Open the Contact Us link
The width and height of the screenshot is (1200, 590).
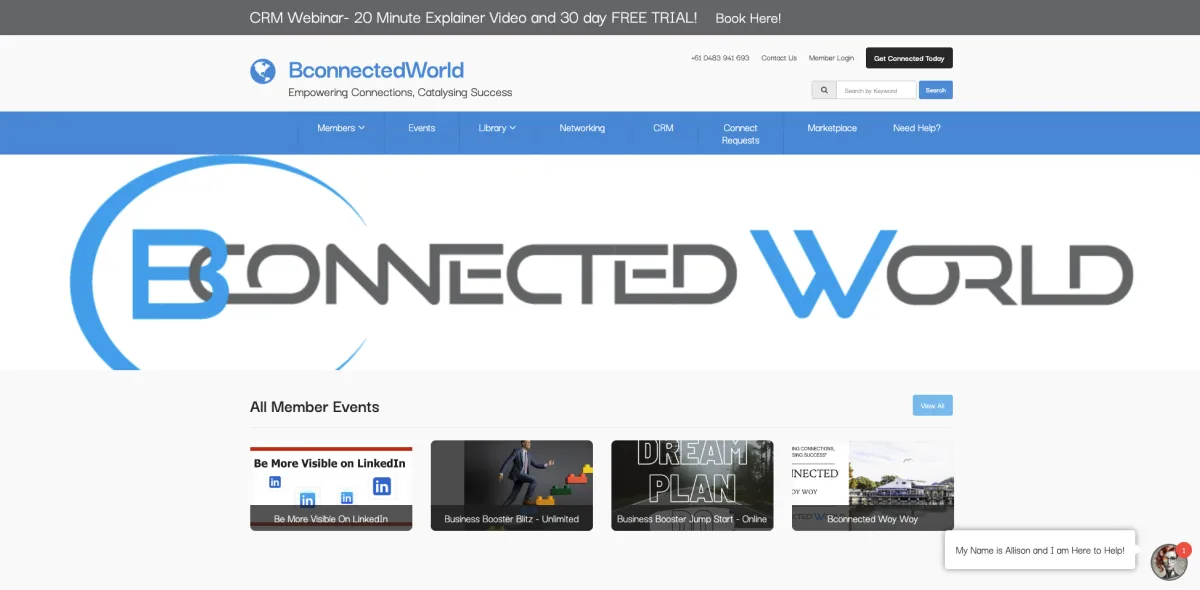(x=779, y=58)
